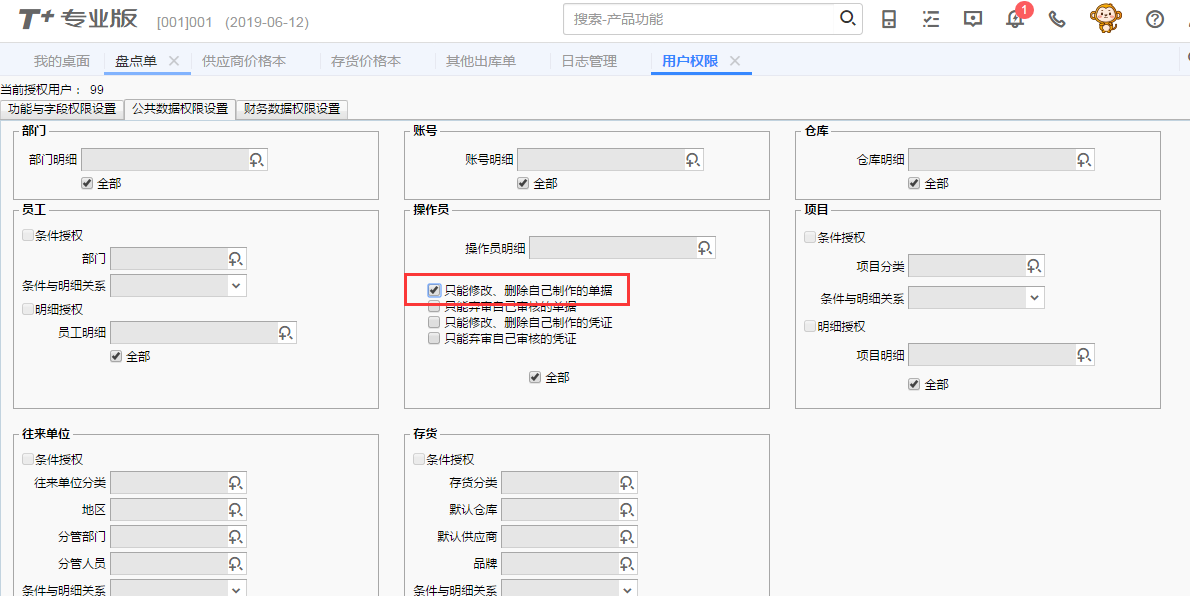
Task: Expand 条件与明细关系 dropdown in 员工 section
Action: point(236,285)
